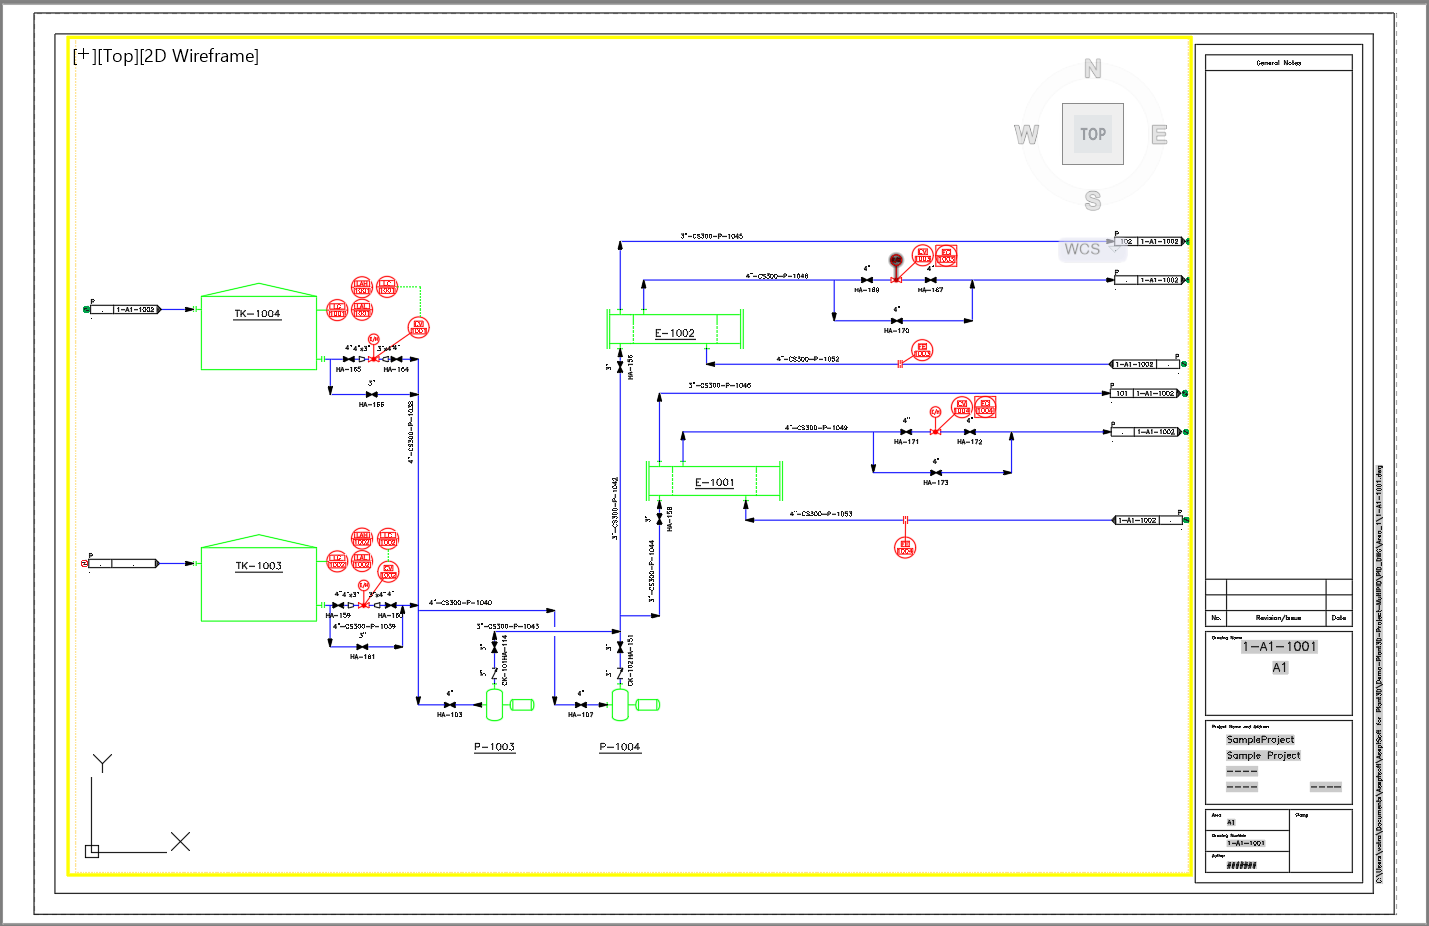Select off-page connector 101 1-A1-1002
Screen dimensions: 1429x926
1148,393
